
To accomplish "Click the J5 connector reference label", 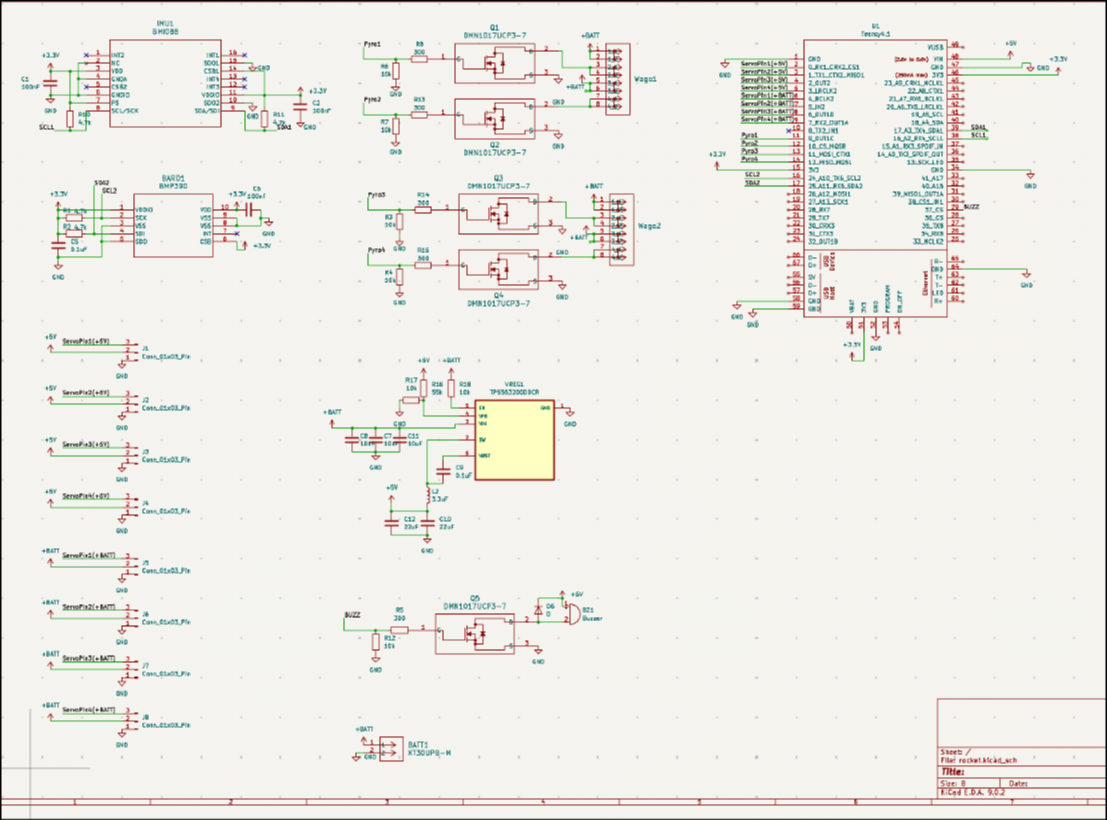I will coord(145,563).
